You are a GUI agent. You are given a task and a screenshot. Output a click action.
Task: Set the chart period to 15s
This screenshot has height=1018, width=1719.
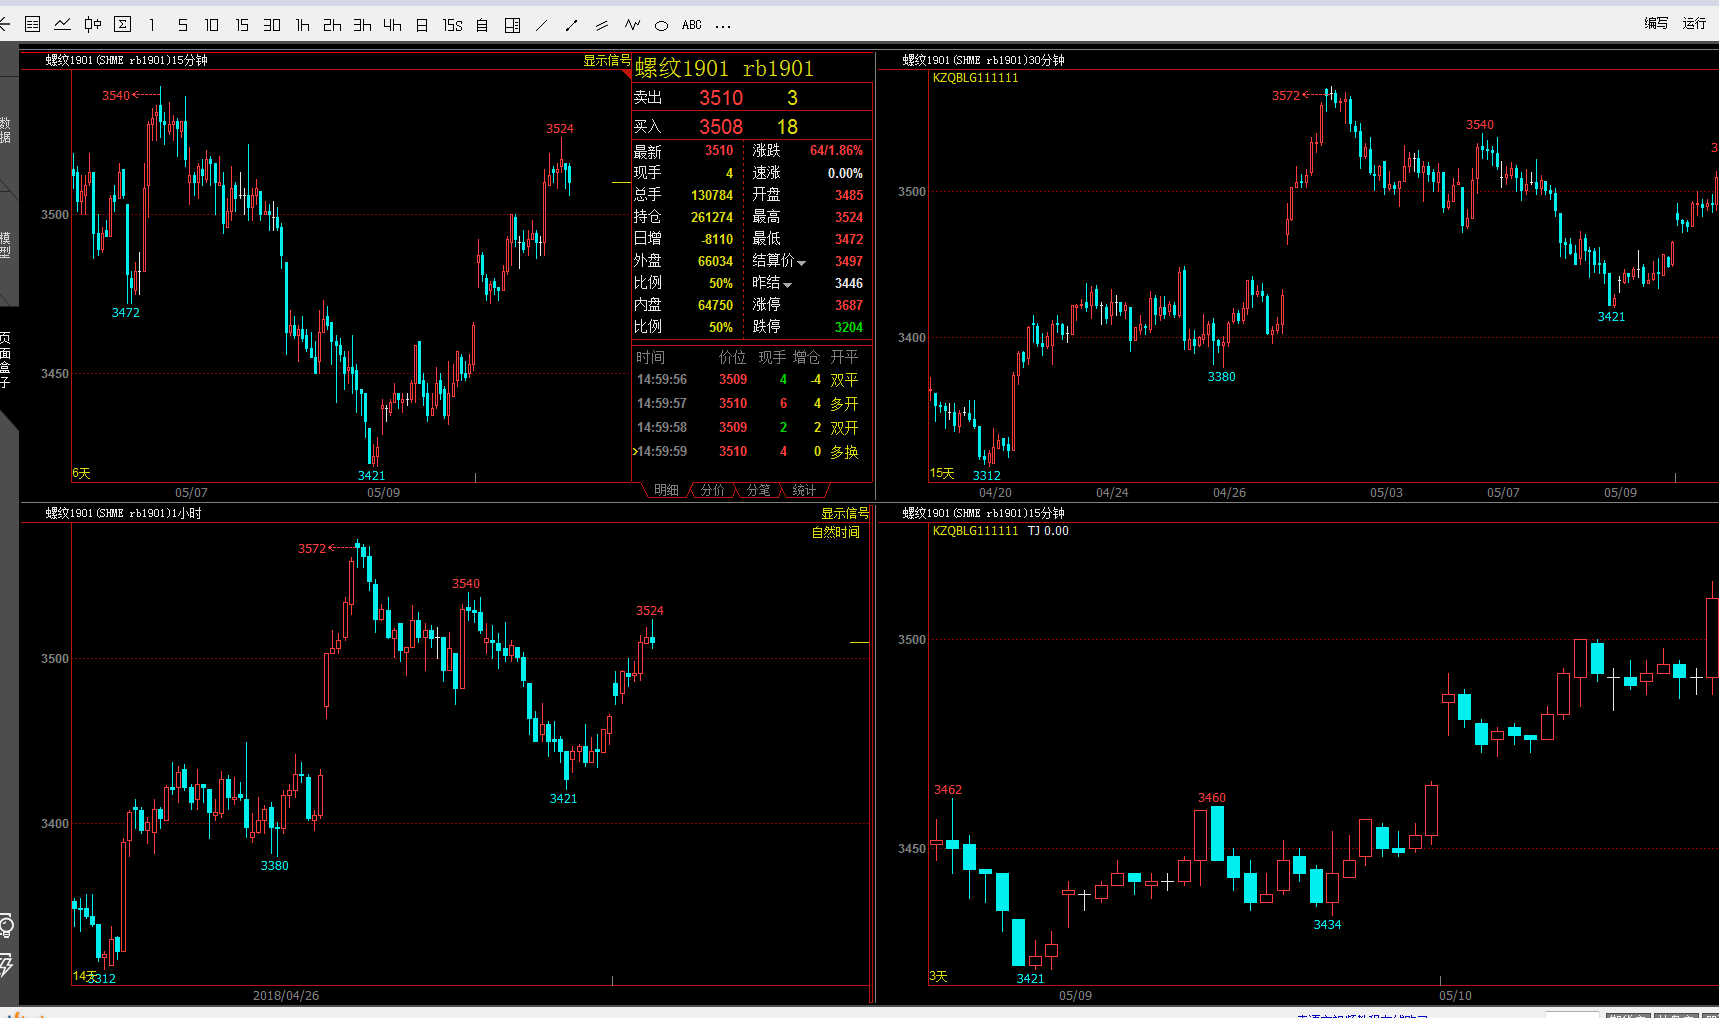452,25
